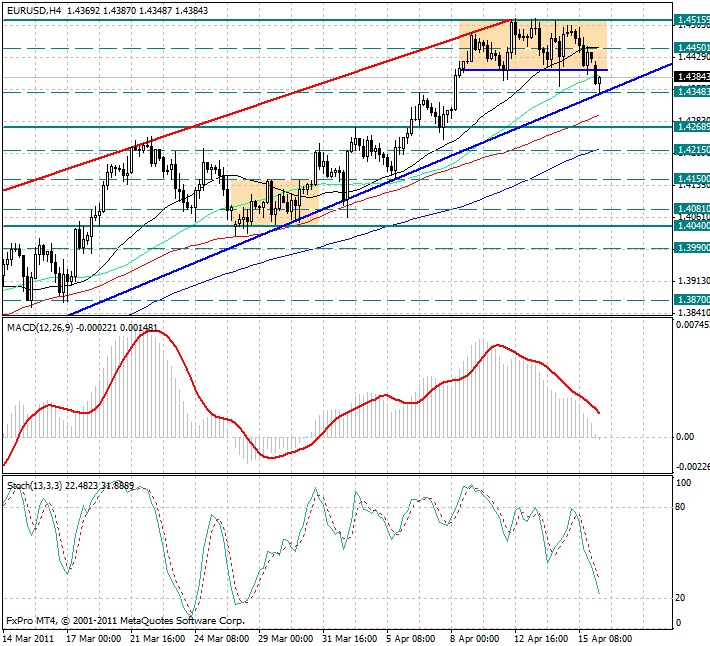
Task: Click the 12 Apr 16:00 time label
Action: 542,639
